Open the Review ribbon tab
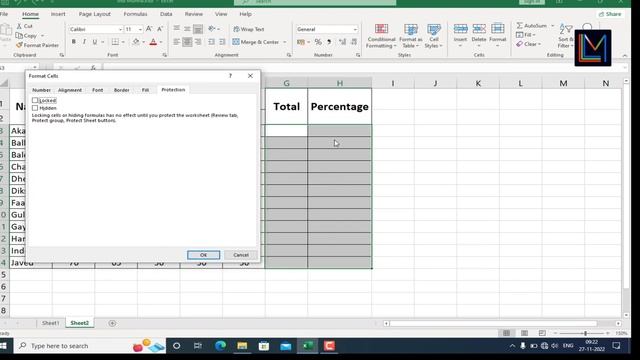Screen dimensions: 640x360 tap(193, 14)
